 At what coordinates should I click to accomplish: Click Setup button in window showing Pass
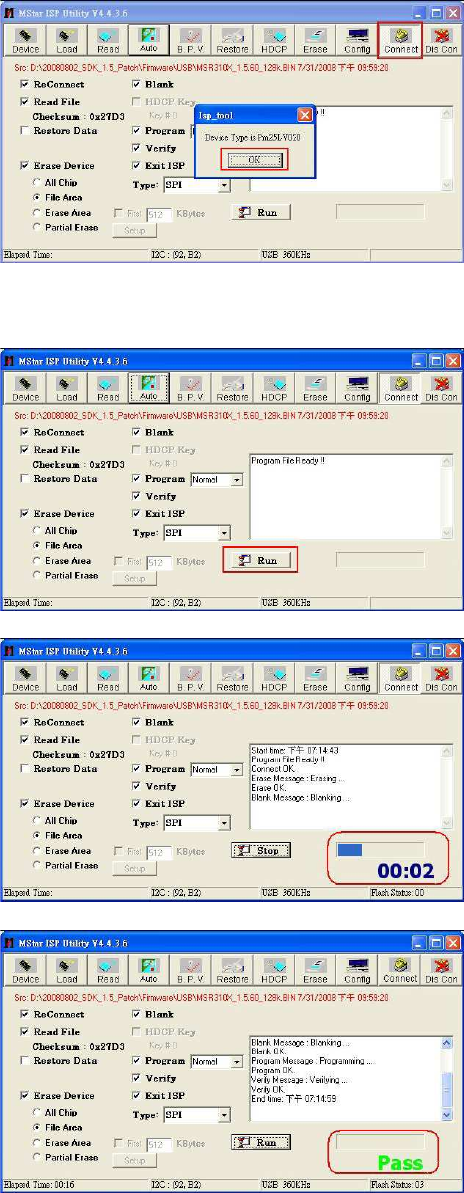click(x=135, y=1160)
